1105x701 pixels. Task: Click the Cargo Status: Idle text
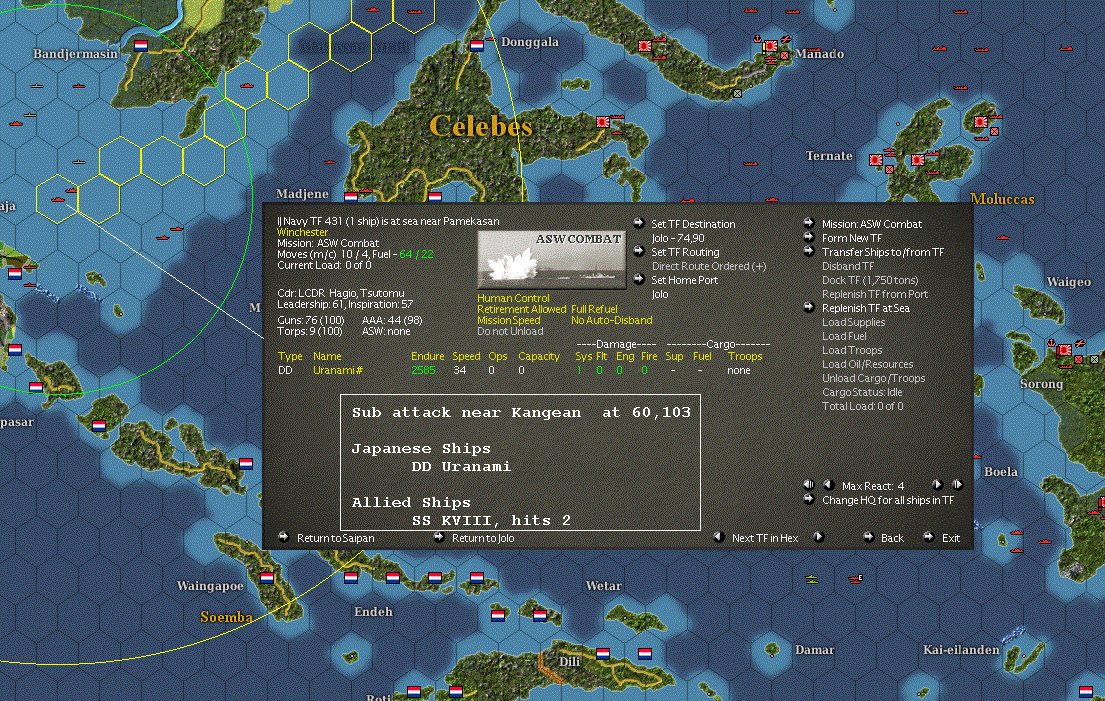pyautogui.click(x=862, y=392)
